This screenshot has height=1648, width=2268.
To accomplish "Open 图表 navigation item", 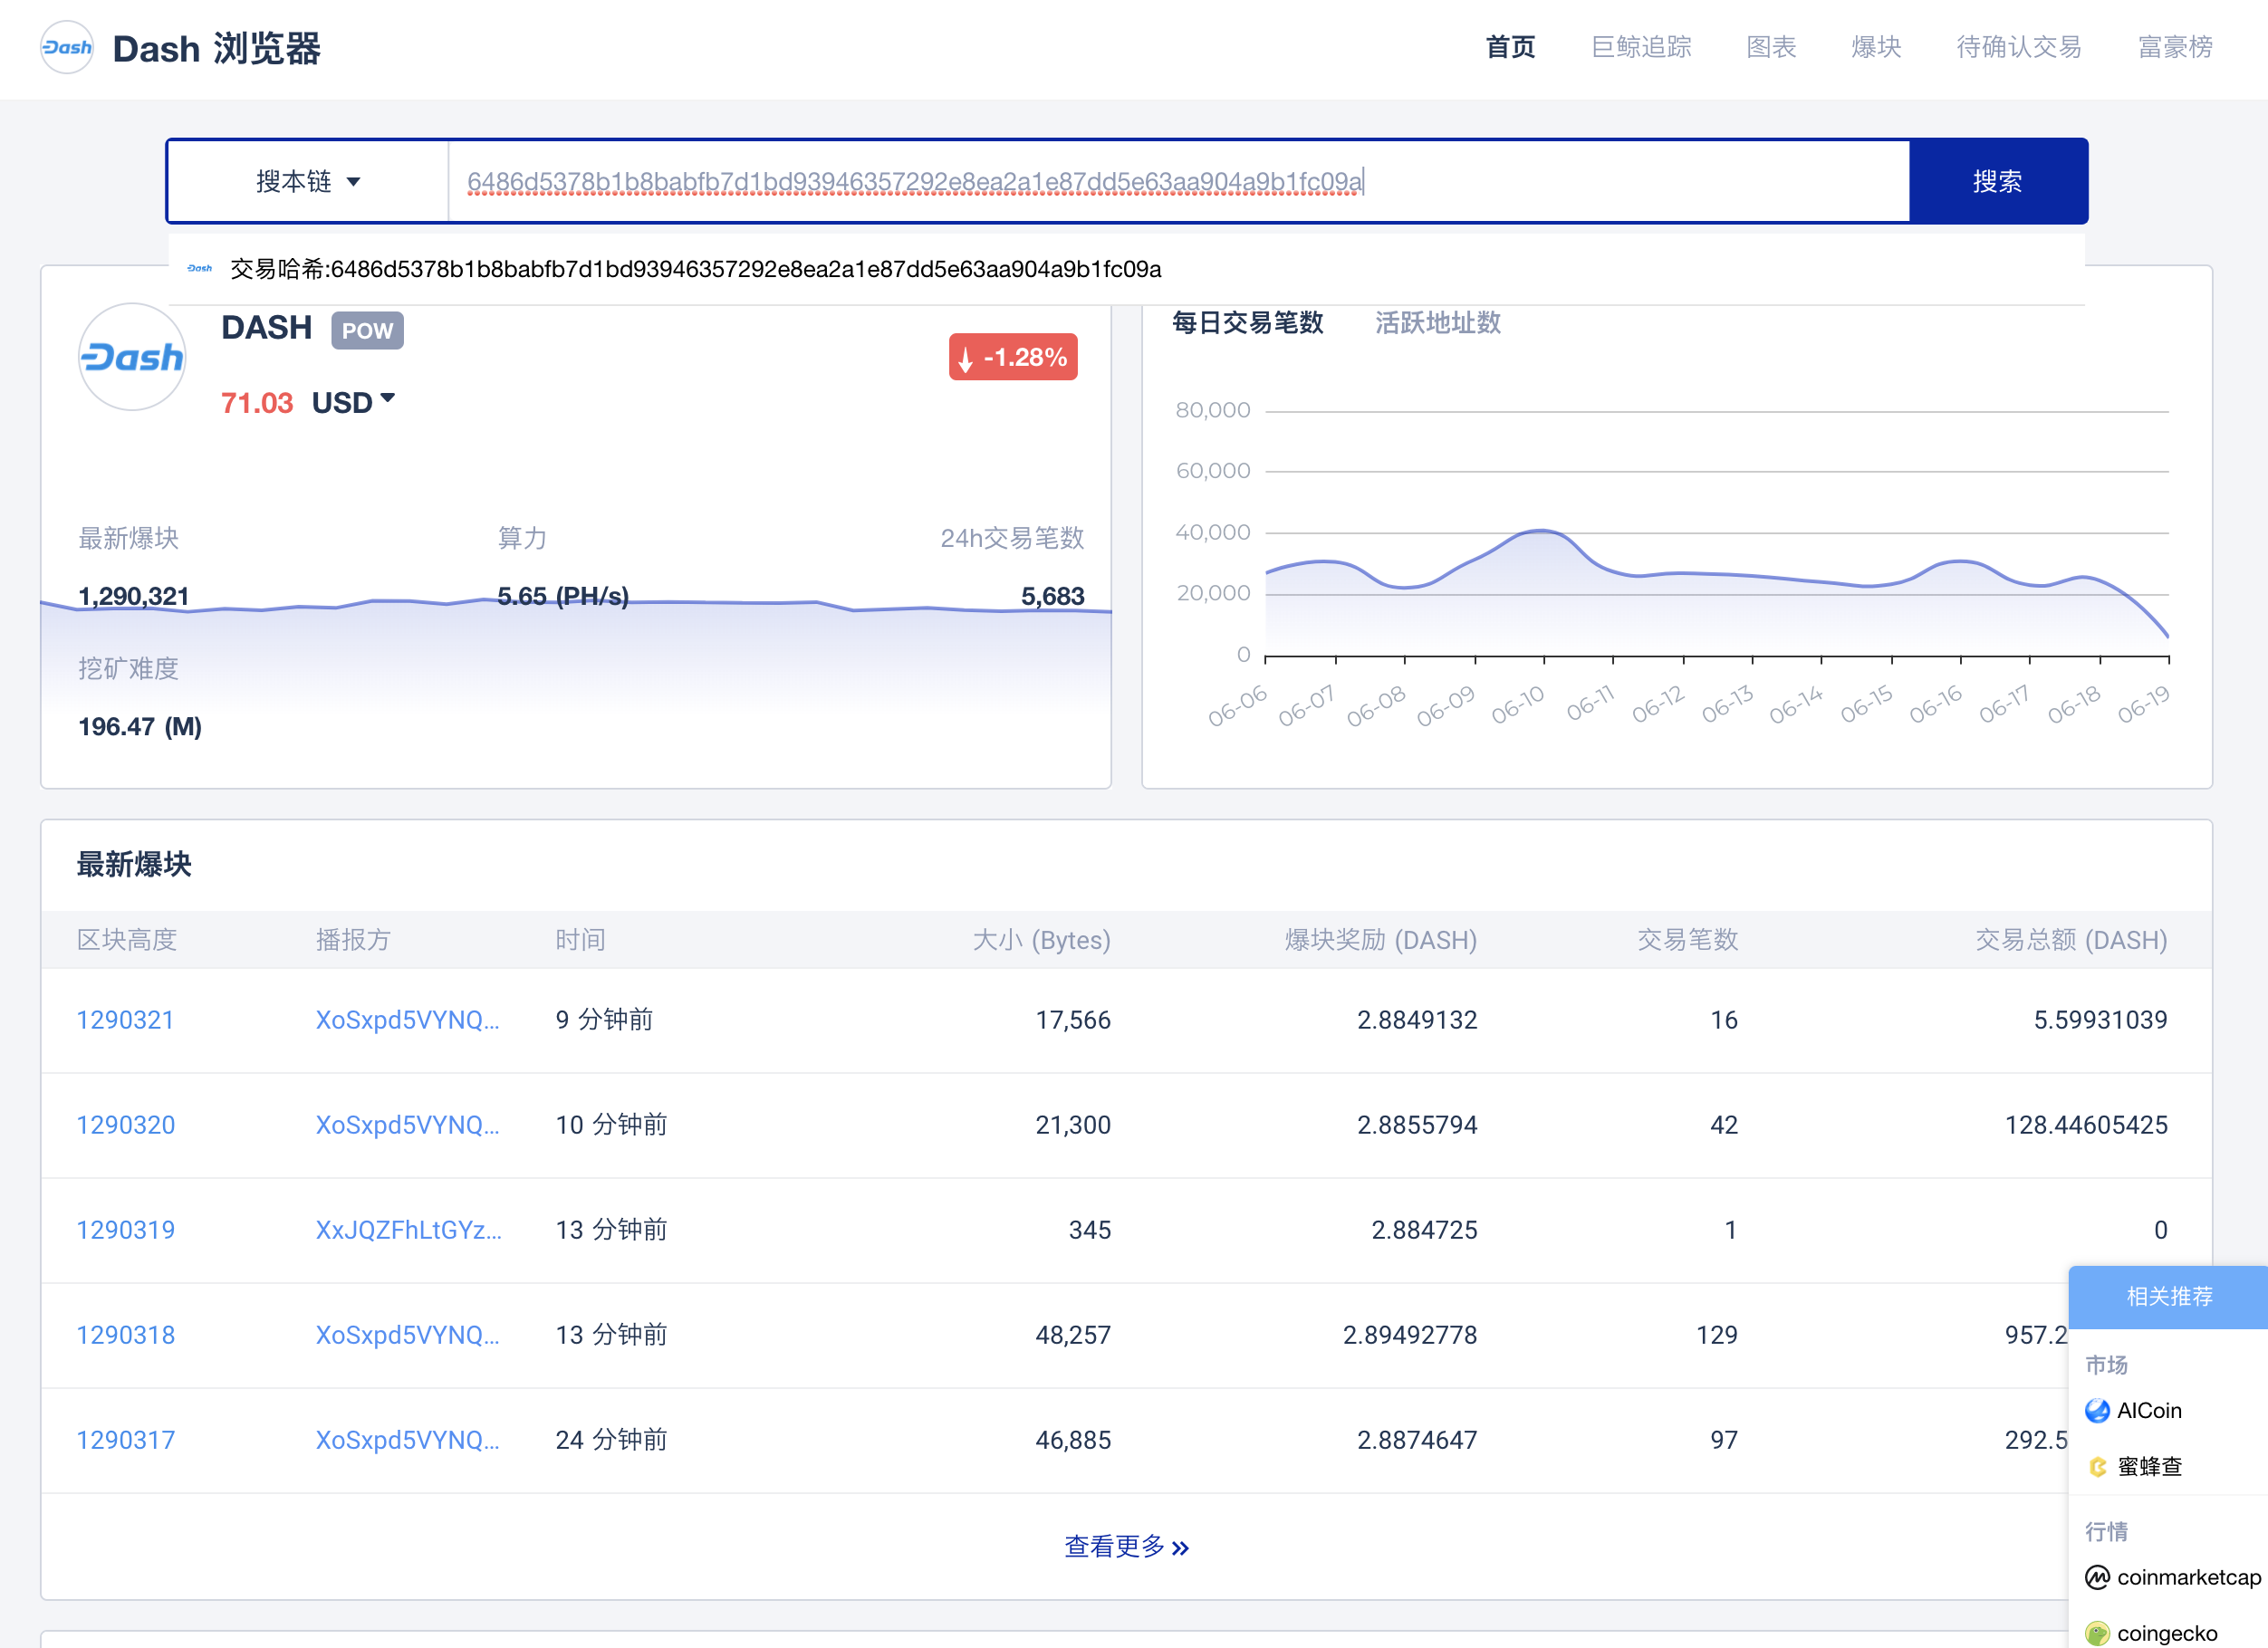I will coord(1771,47).
